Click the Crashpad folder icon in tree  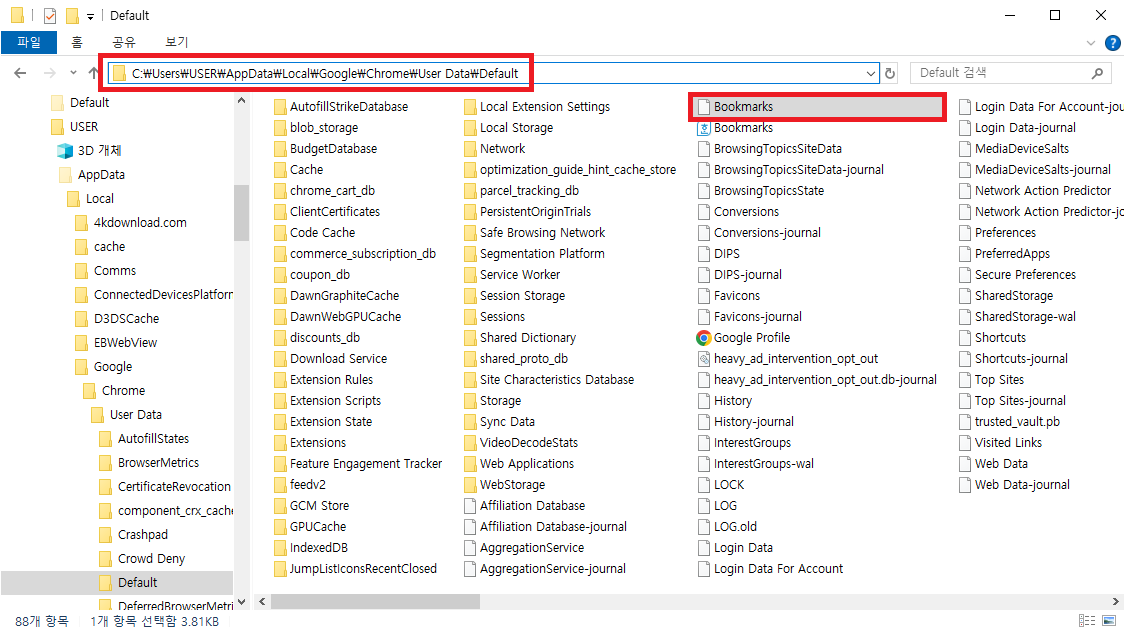(x=105, y=535)
